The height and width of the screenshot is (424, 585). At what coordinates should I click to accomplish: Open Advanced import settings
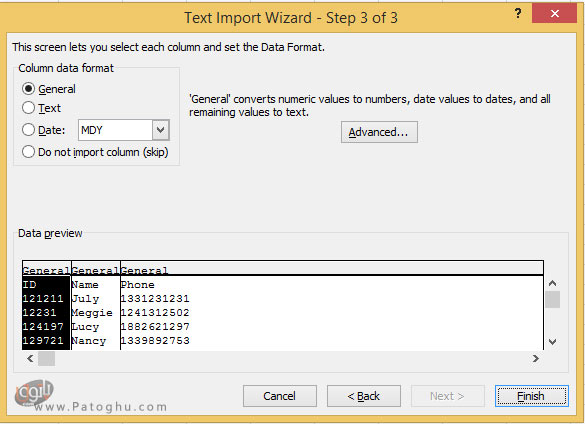click(x=379, y=132)
